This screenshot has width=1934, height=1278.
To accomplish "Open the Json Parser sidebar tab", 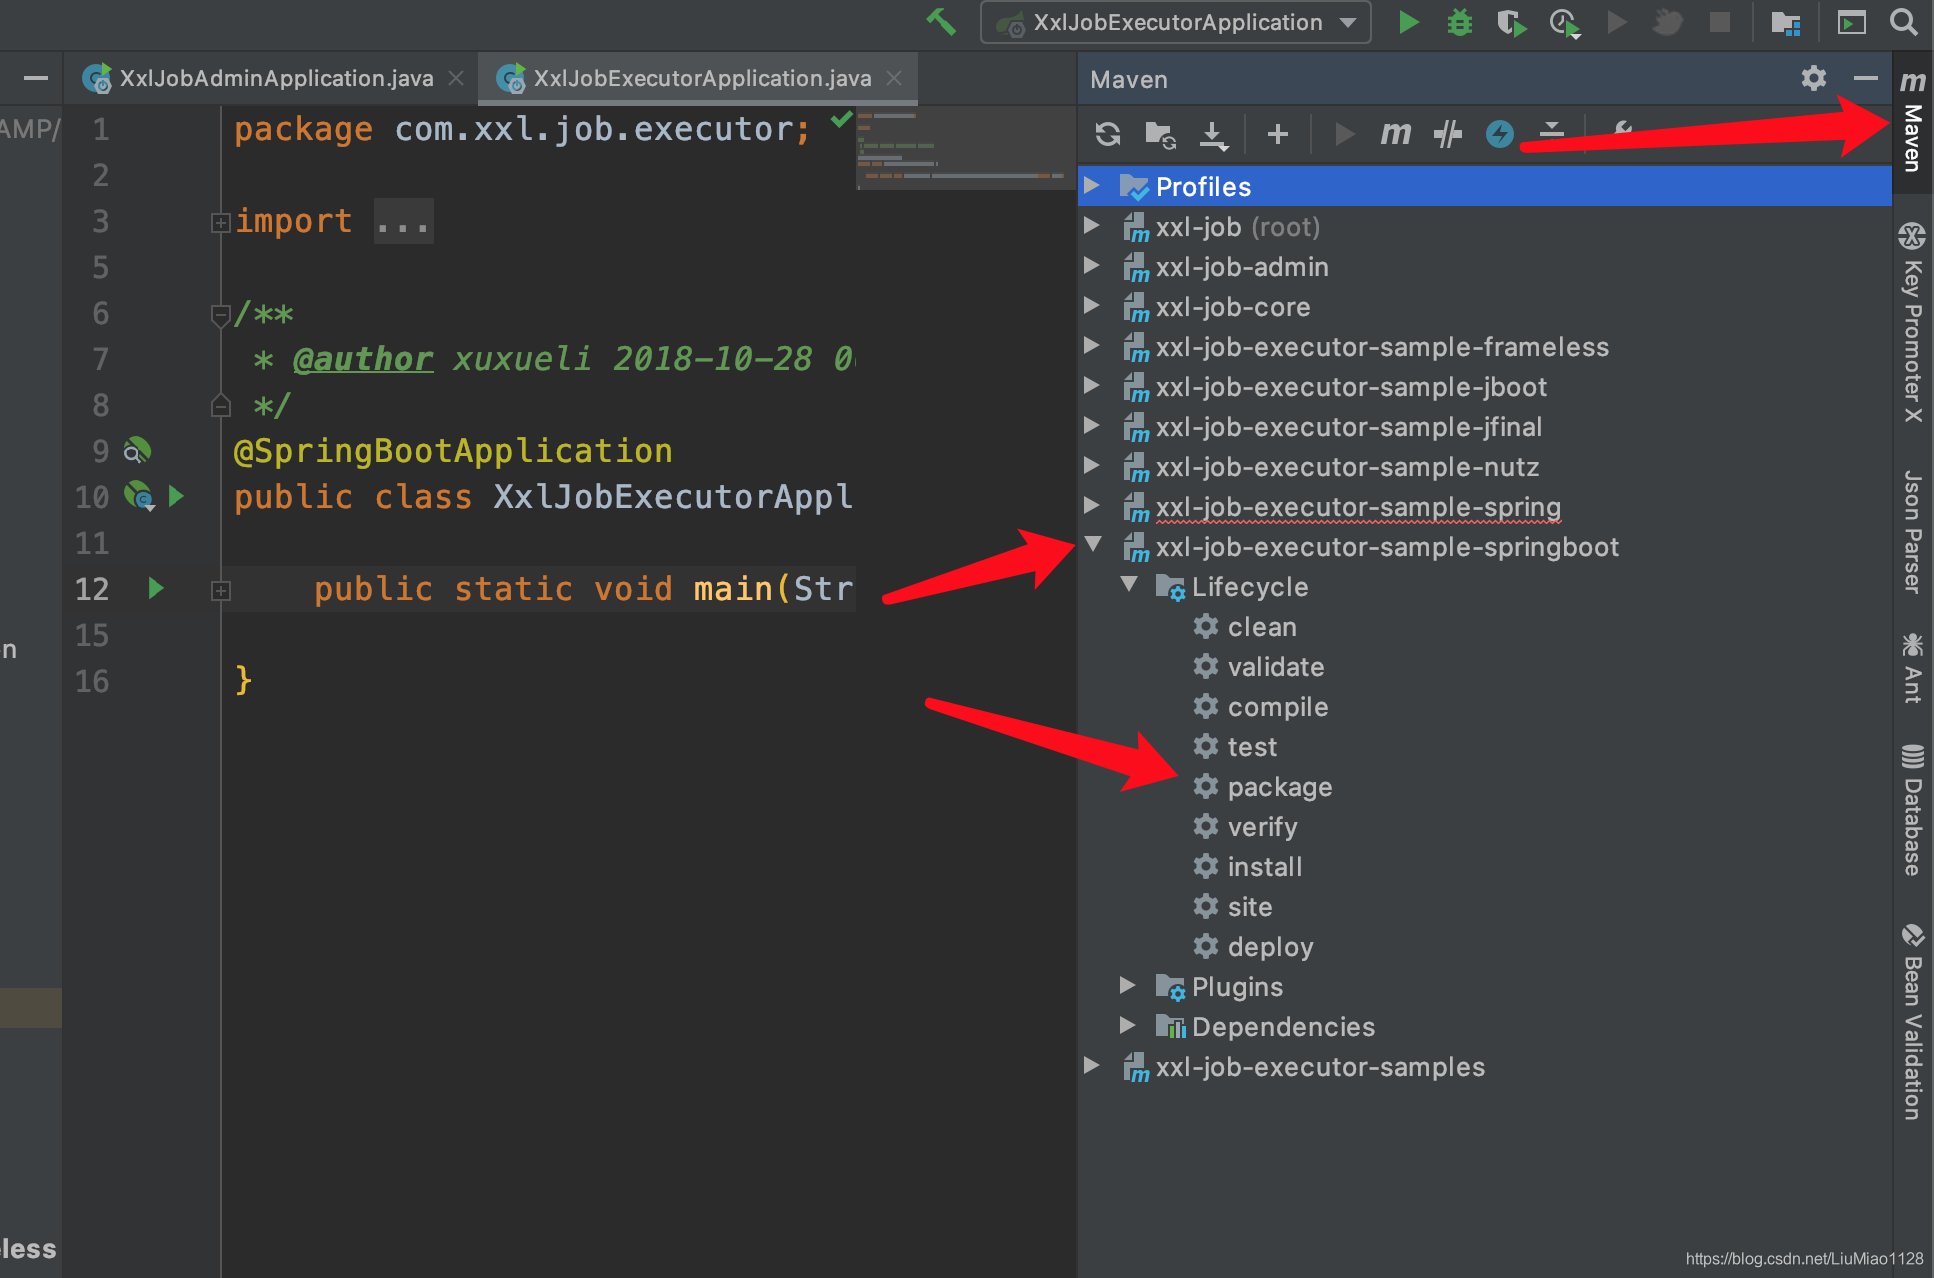I will [x=1912, y=531].
